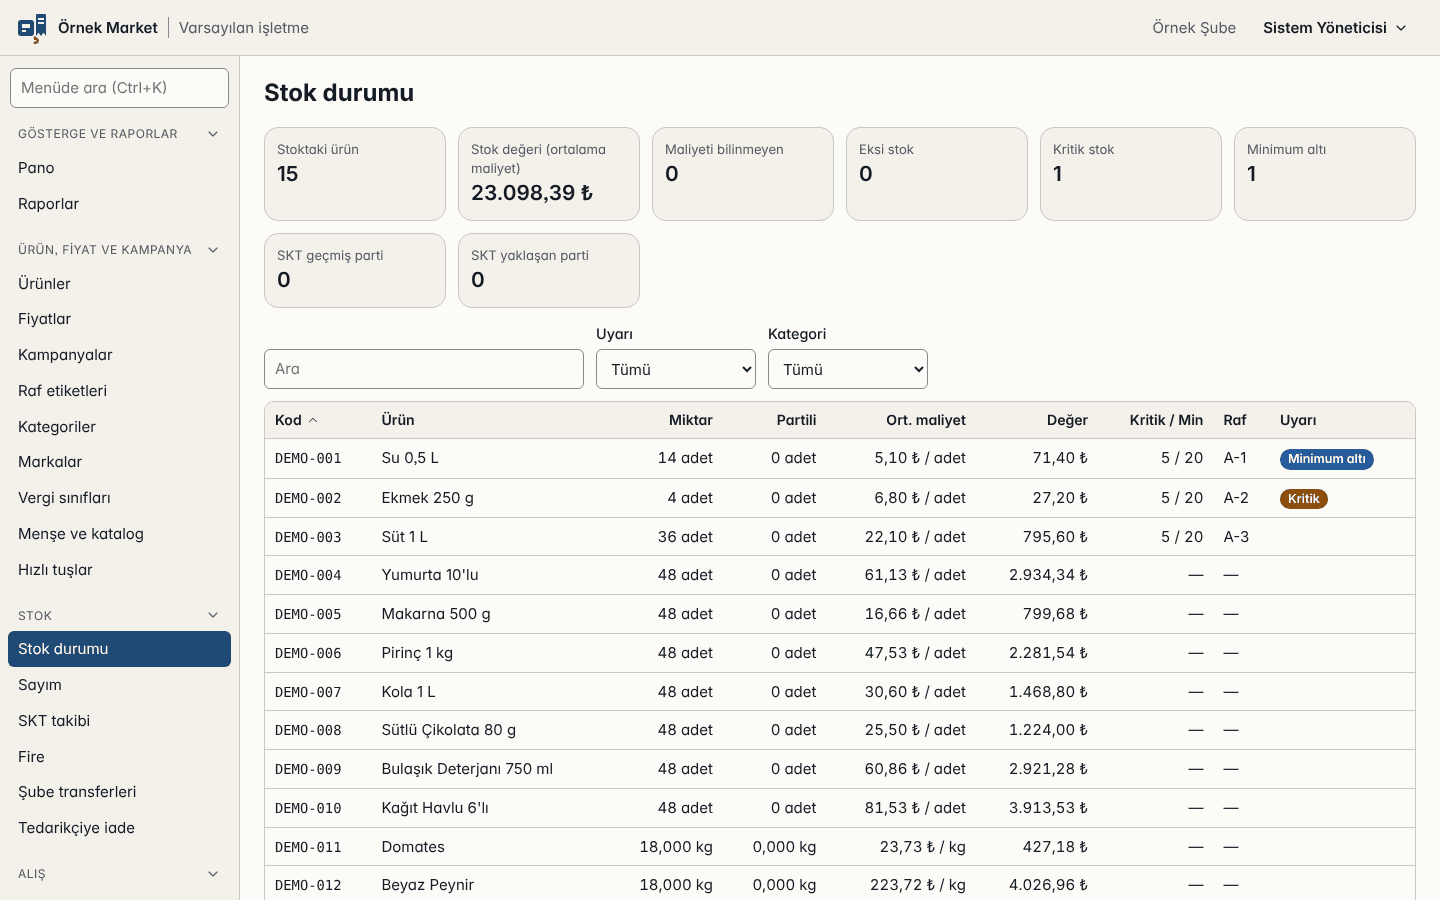Select Stok durumu in the sidebar

pyautogui.click(x=119, y=649)
